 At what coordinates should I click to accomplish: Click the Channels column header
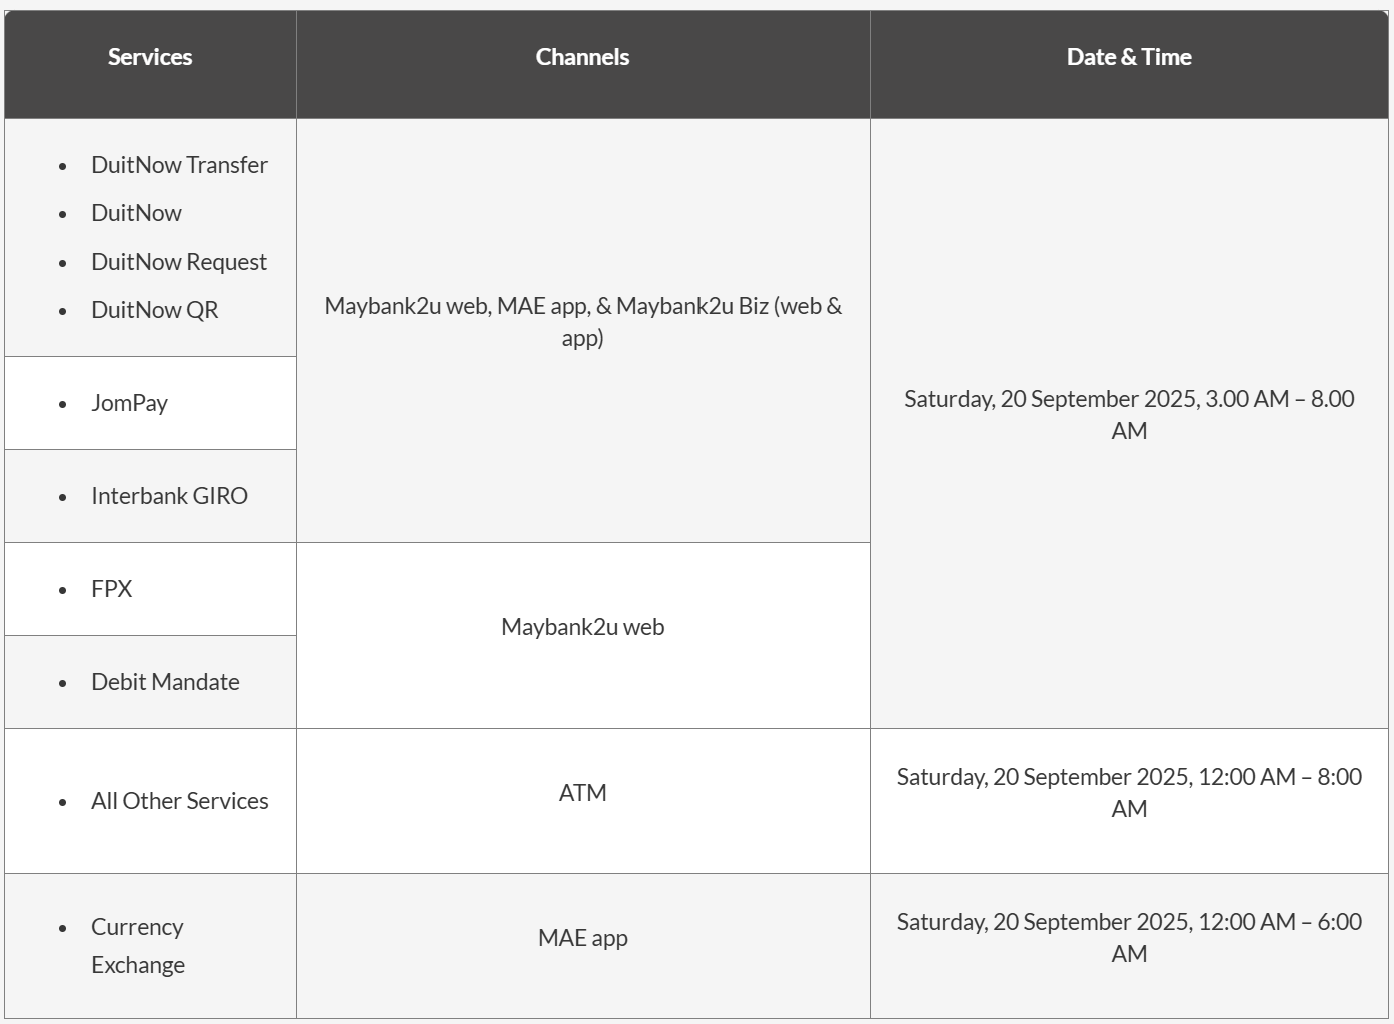tap(583, 57)
